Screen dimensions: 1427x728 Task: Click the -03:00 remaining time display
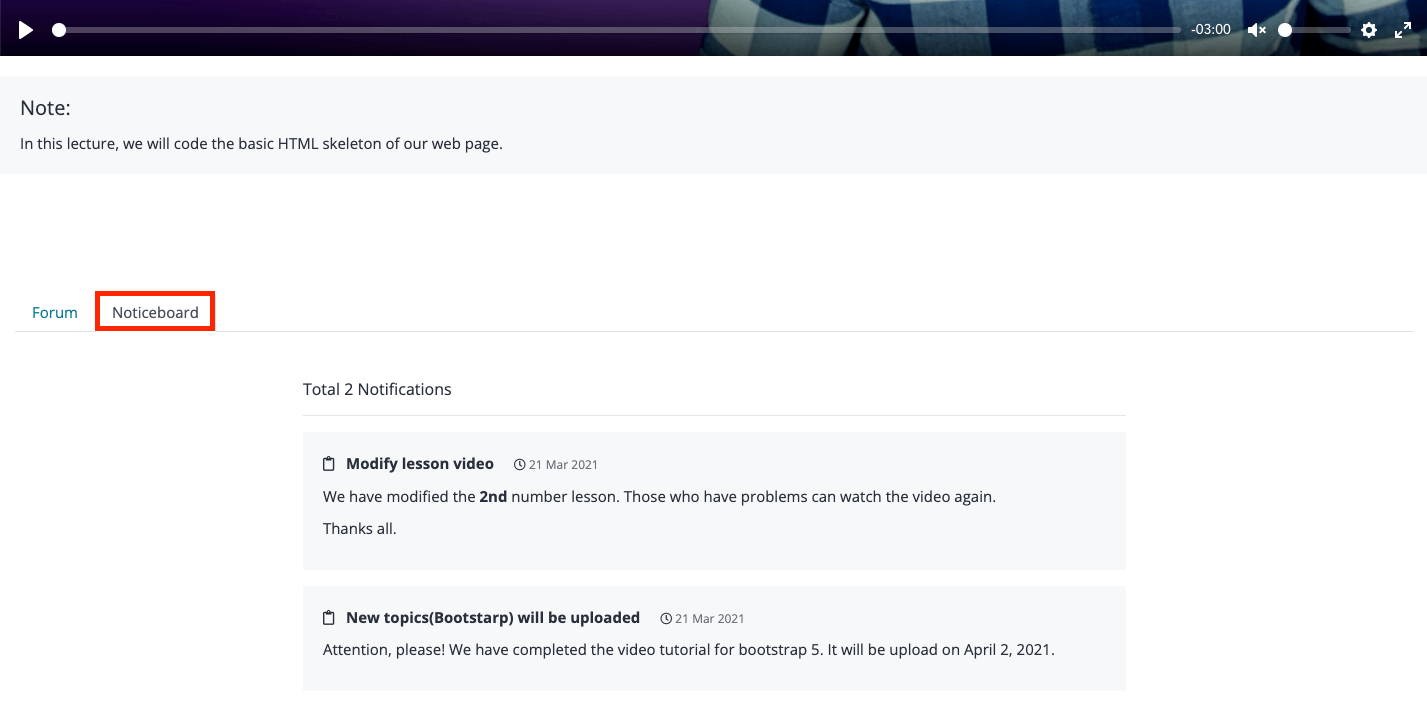coord(1210,30)
